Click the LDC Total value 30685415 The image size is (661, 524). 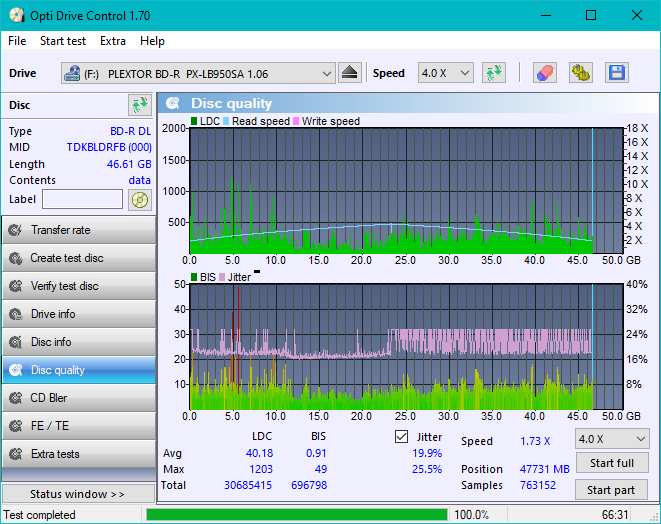248,485
